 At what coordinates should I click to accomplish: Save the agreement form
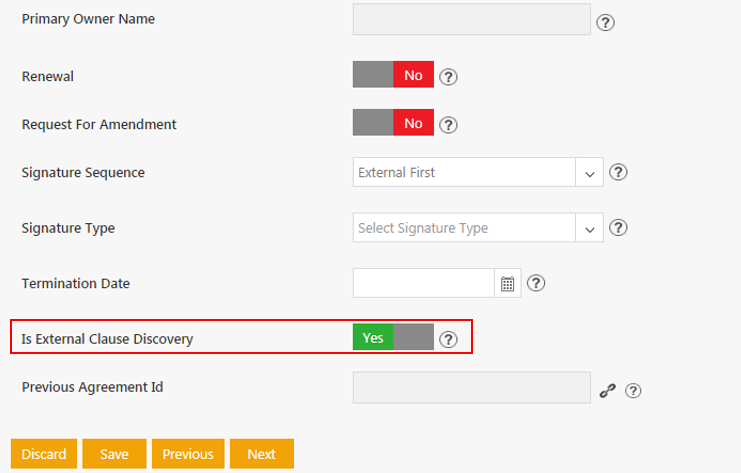(114, 454)
